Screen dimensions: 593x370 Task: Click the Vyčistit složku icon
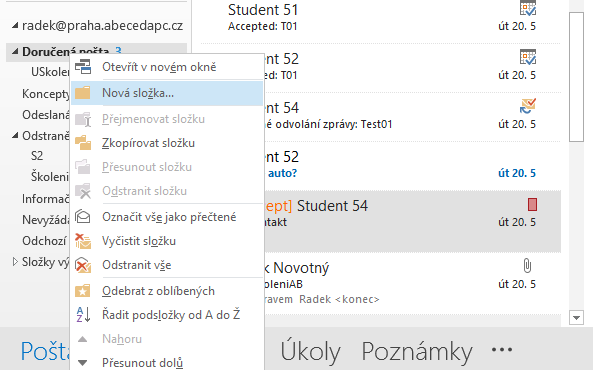click(83, 241)
